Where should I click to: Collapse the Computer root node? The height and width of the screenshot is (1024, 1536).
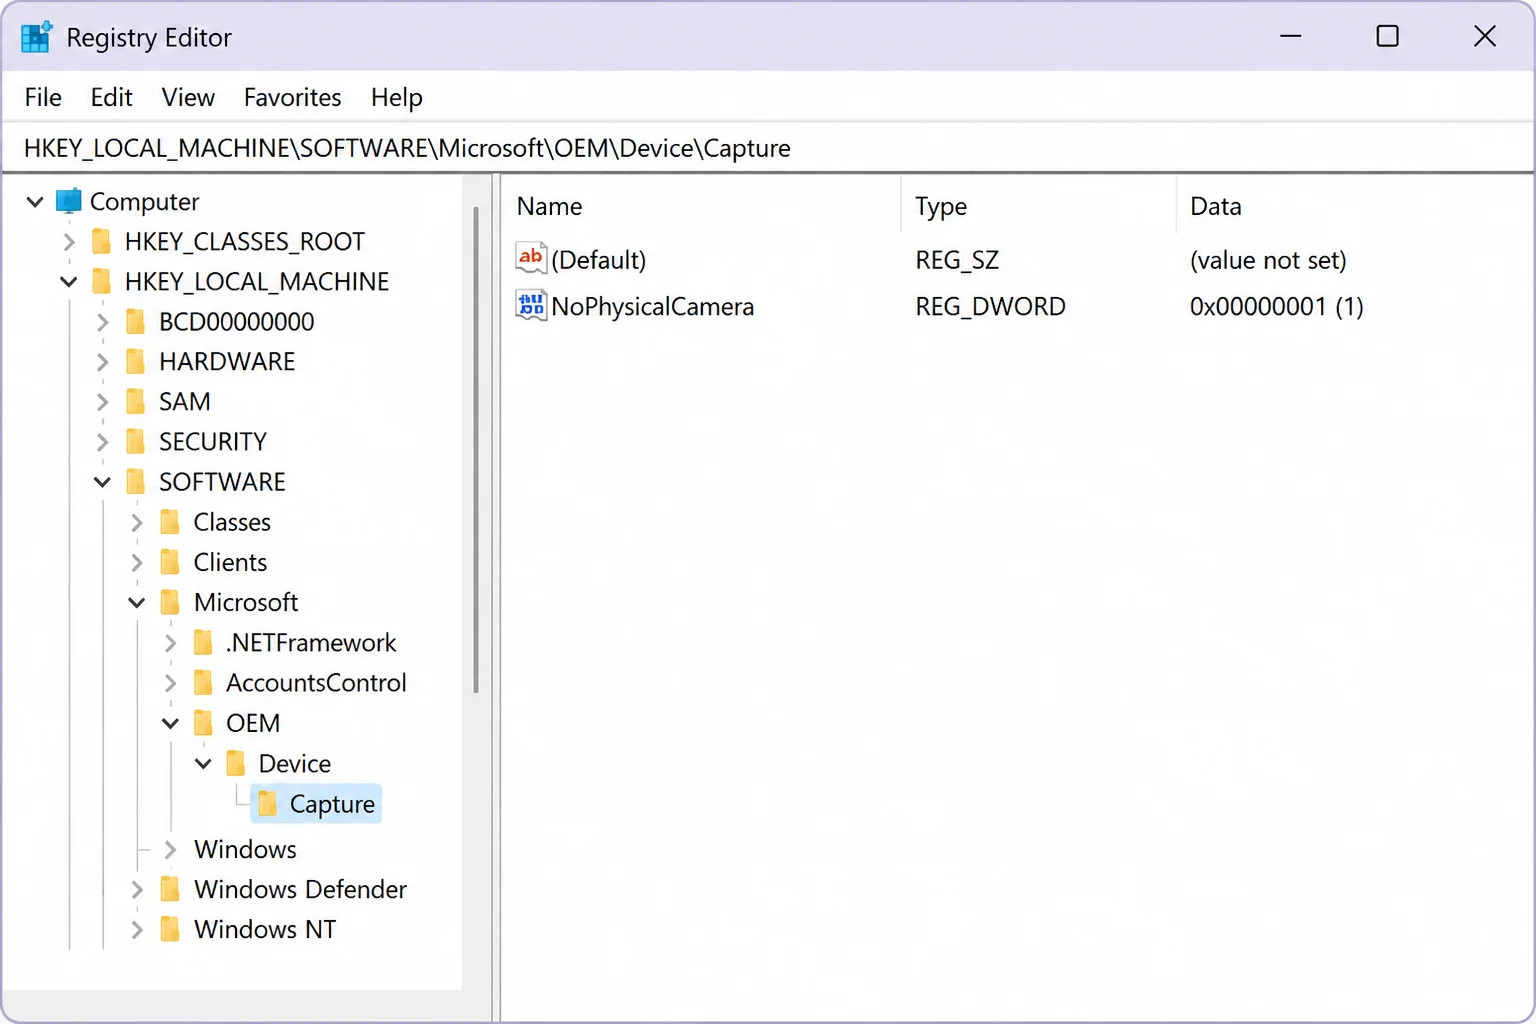pyautogui.click(x=35, y=202)
